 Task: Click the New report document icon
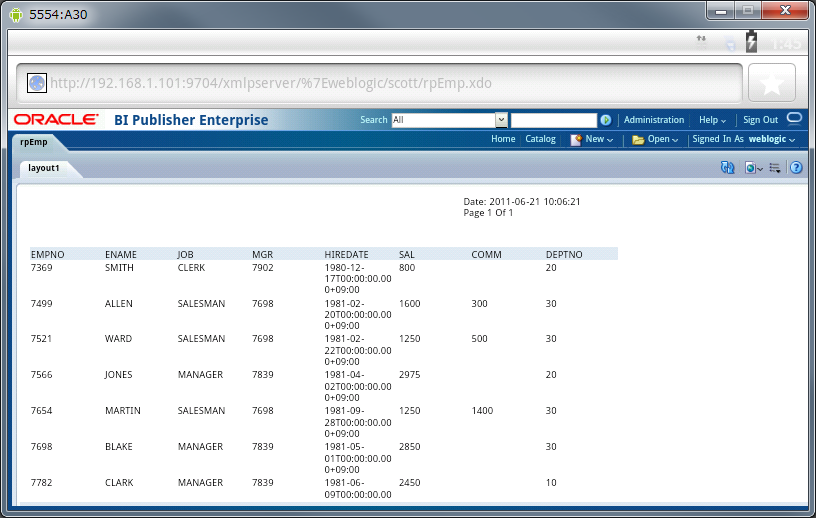576,140
